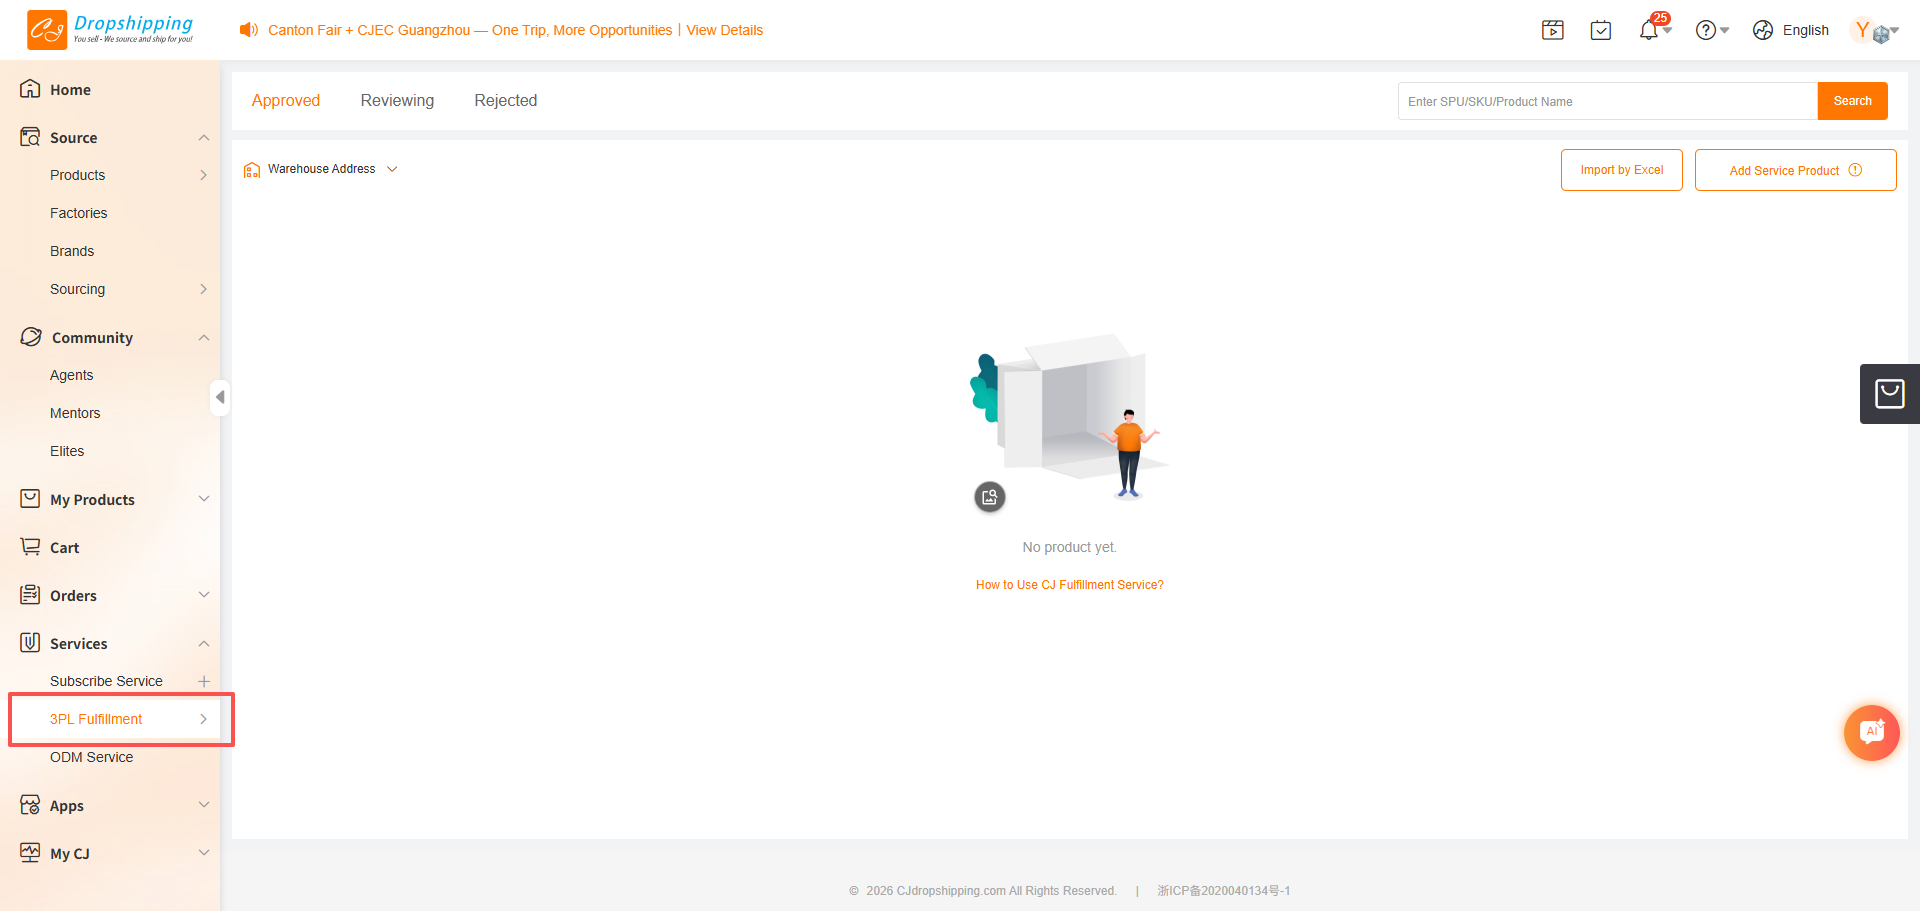Launch the AI chat assistant bubble
Screen dimensions: 1920x911
[x=1871, y=732]
